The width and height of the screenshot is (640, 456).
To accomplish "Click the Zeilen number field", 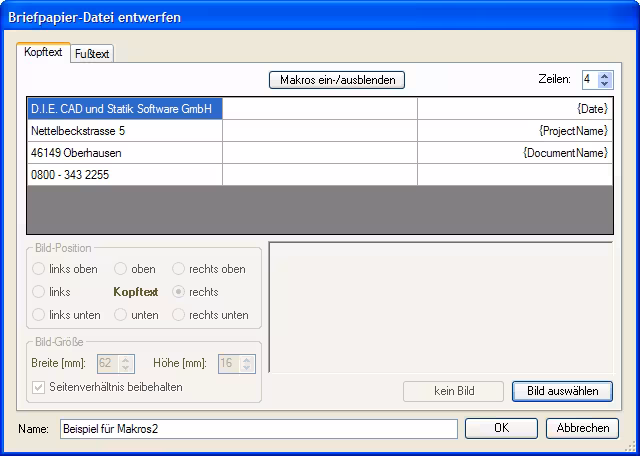I will point(588,79).
